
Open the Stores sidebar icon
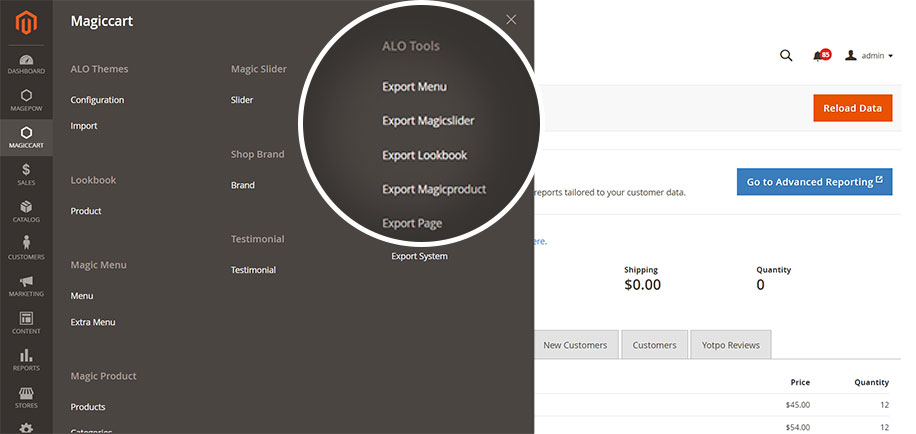pos(26,396)
